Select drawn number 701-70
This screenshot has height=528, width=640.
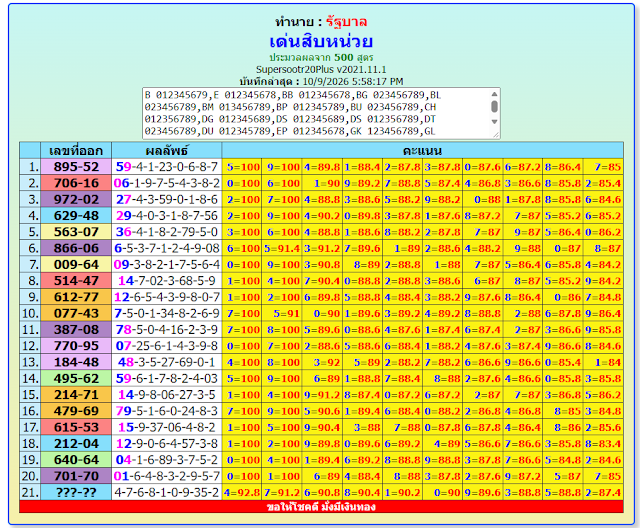[x=76, y=476]
